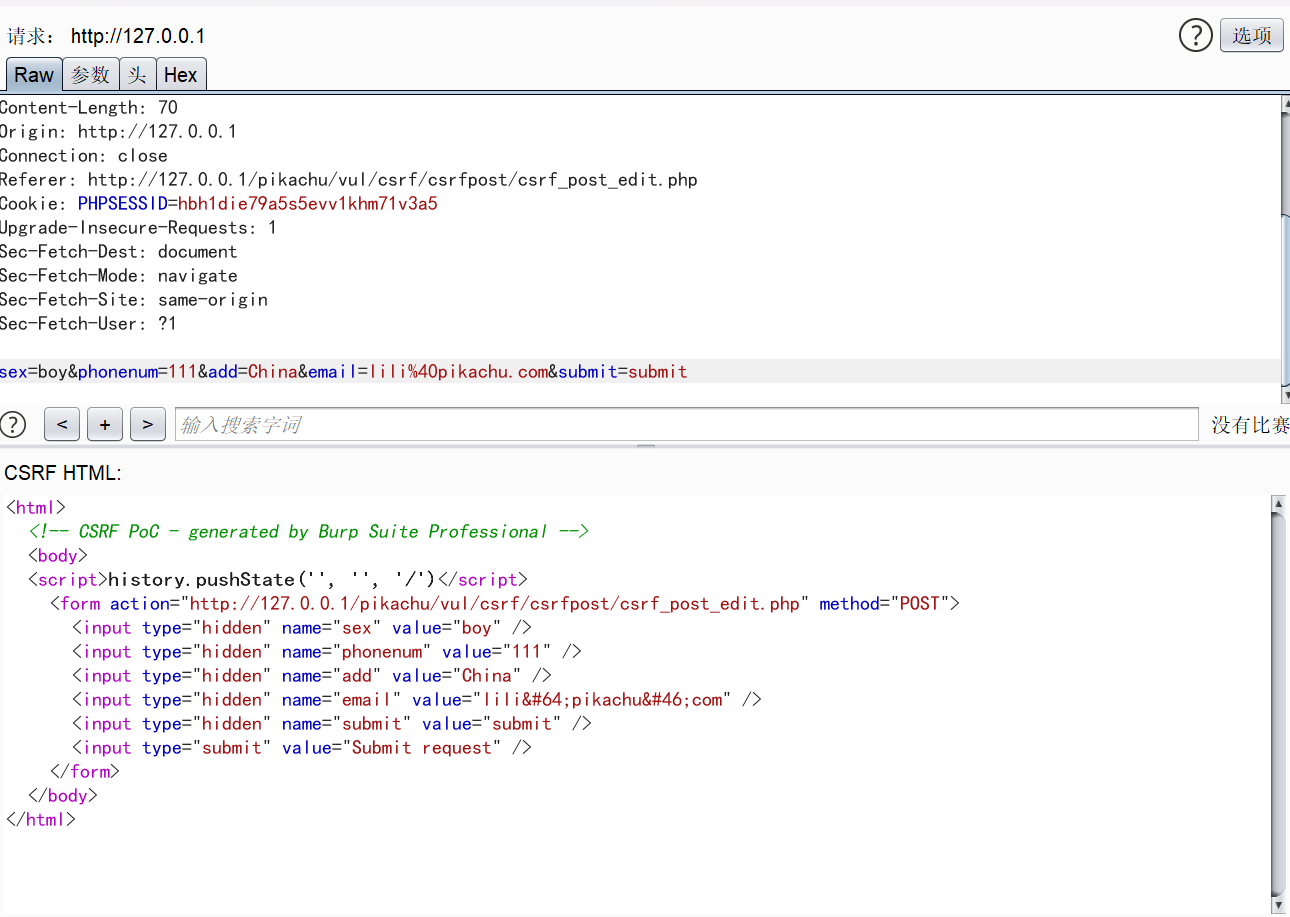
Task: Click the closing </form> tag
Action: click(85, 772)
